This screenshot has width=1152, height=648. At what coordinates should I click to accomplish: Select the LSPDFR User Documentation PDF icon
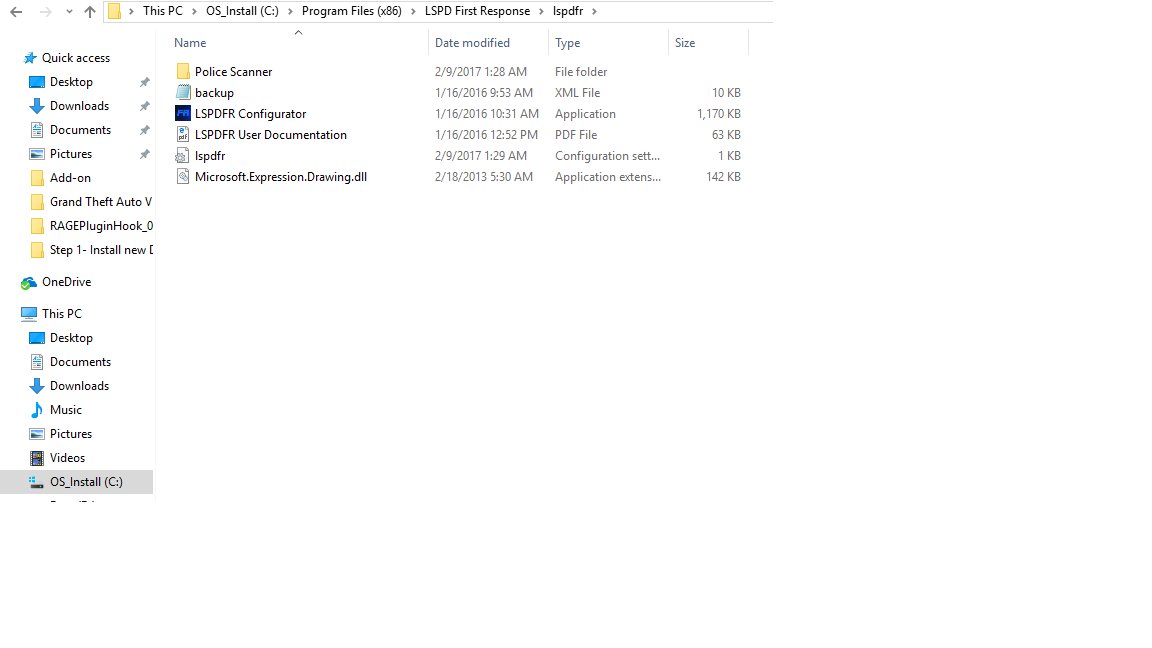click(183, 134)
